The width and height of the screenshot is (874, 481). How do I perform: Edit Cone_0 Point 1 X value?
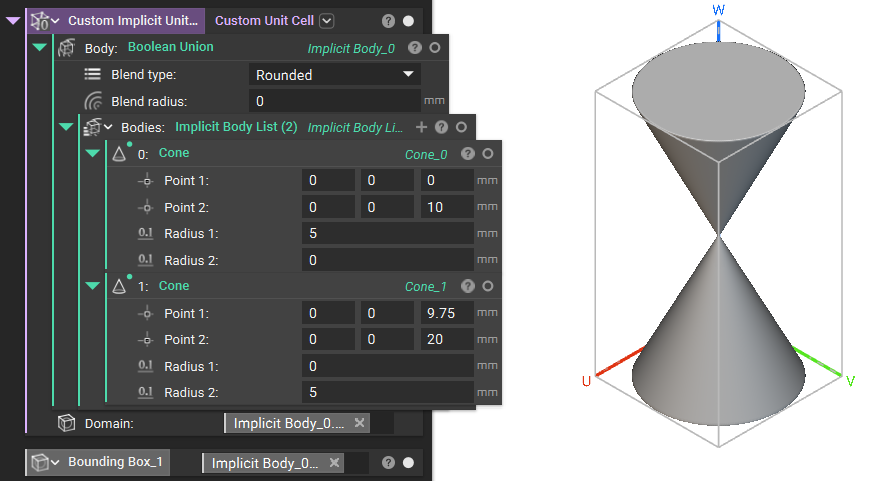(328, 181)
